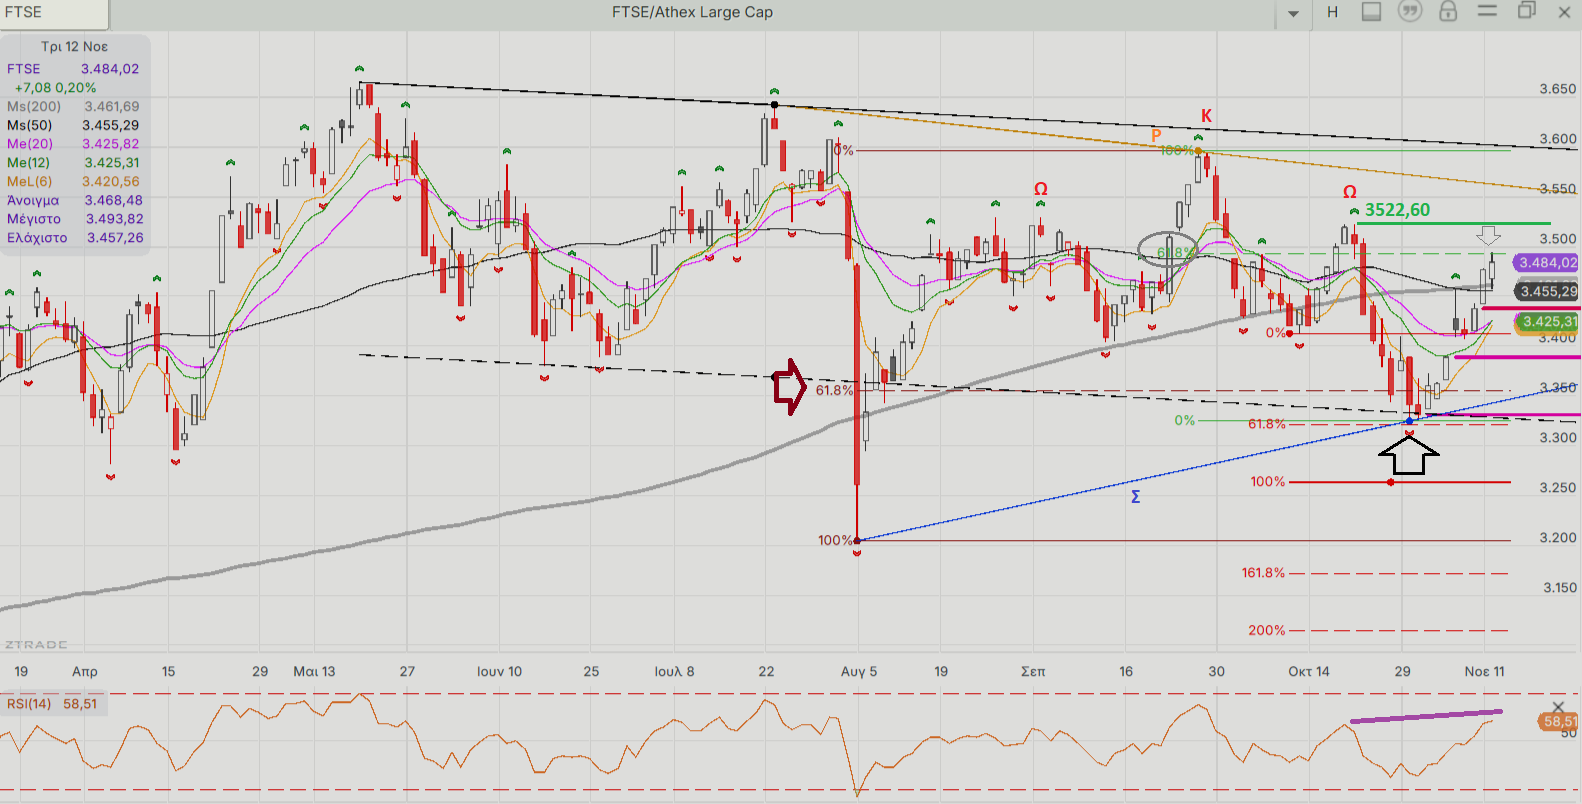Toggle the lower indicator panel layout icon
This screenshot has width=1582, height=804.
pos(1371,12)
